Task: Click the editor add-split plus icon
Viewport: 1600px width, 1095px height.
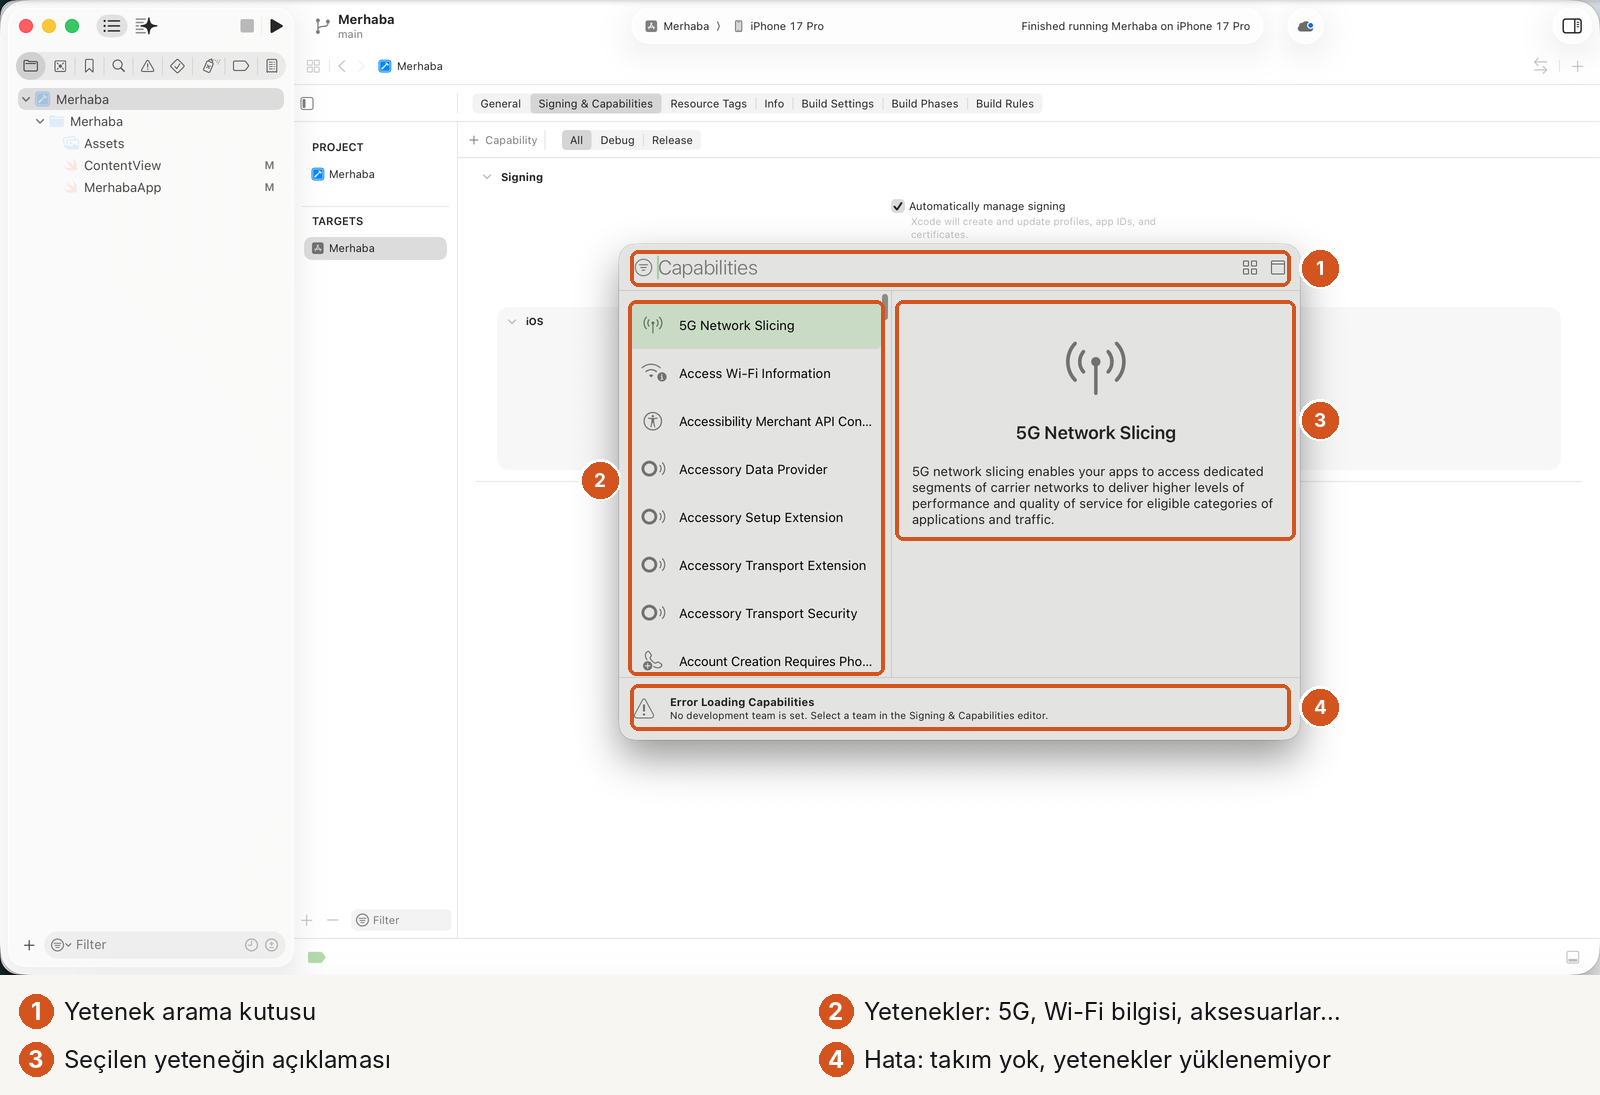Action: (x=1577, y=66)
